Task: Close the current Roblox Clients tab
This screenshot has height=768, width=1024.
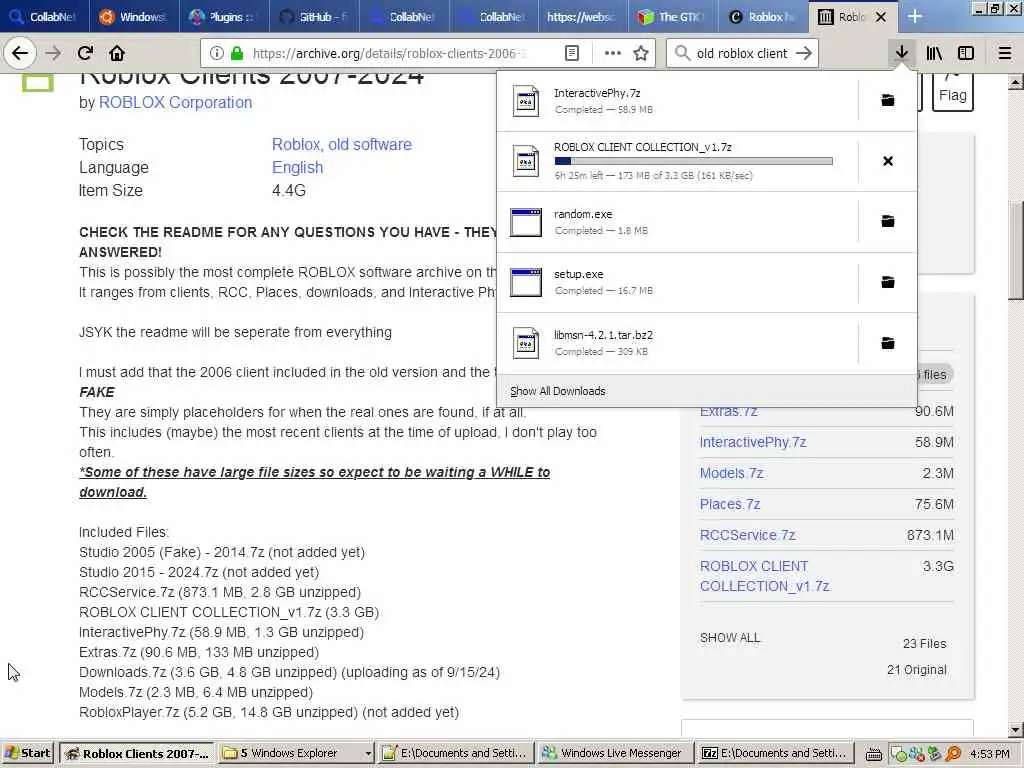Action: tap(881, 17)
